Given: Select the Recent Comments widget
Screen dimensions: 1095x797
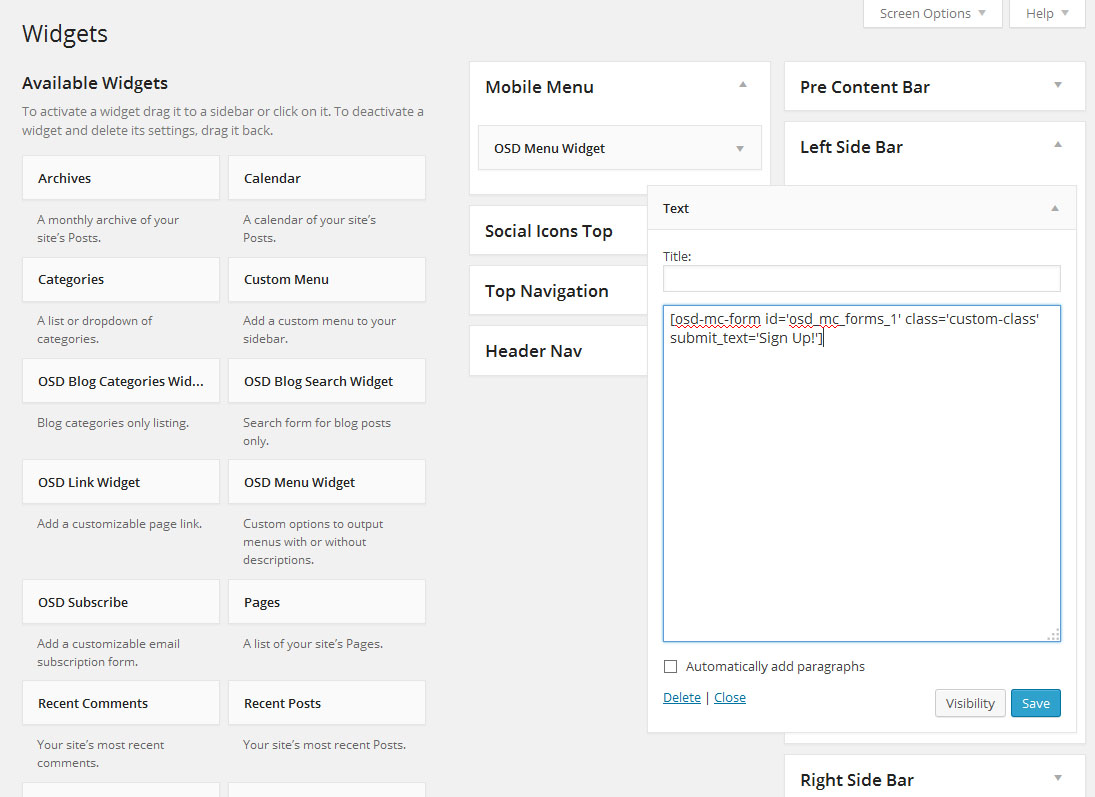Looking at the screenshot, I should click(121, 703).
